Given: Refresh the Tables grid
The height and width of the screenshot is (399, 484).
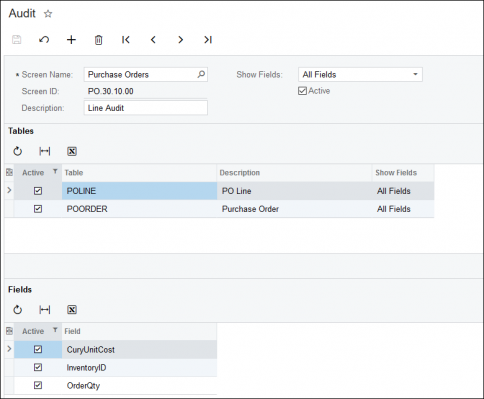Looking at the screenshot, I should (x=17, y=151).
